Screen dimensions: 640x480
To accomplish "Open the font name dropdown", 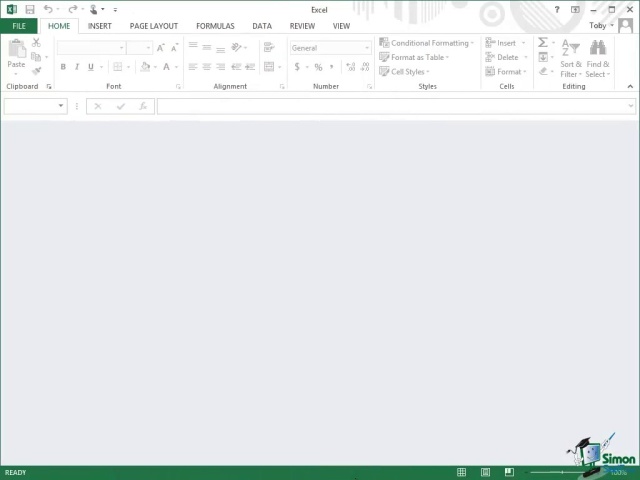I will [122, 48].
